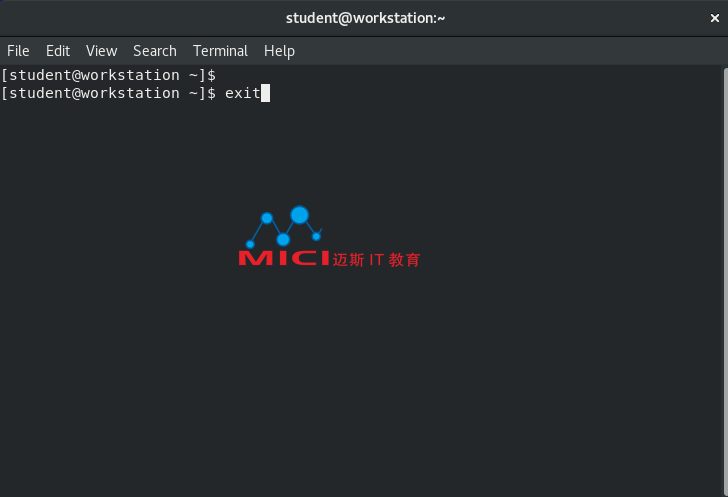Click the small leftmost blue logo dot
This screenshot has width=728, height=497.
250,244
